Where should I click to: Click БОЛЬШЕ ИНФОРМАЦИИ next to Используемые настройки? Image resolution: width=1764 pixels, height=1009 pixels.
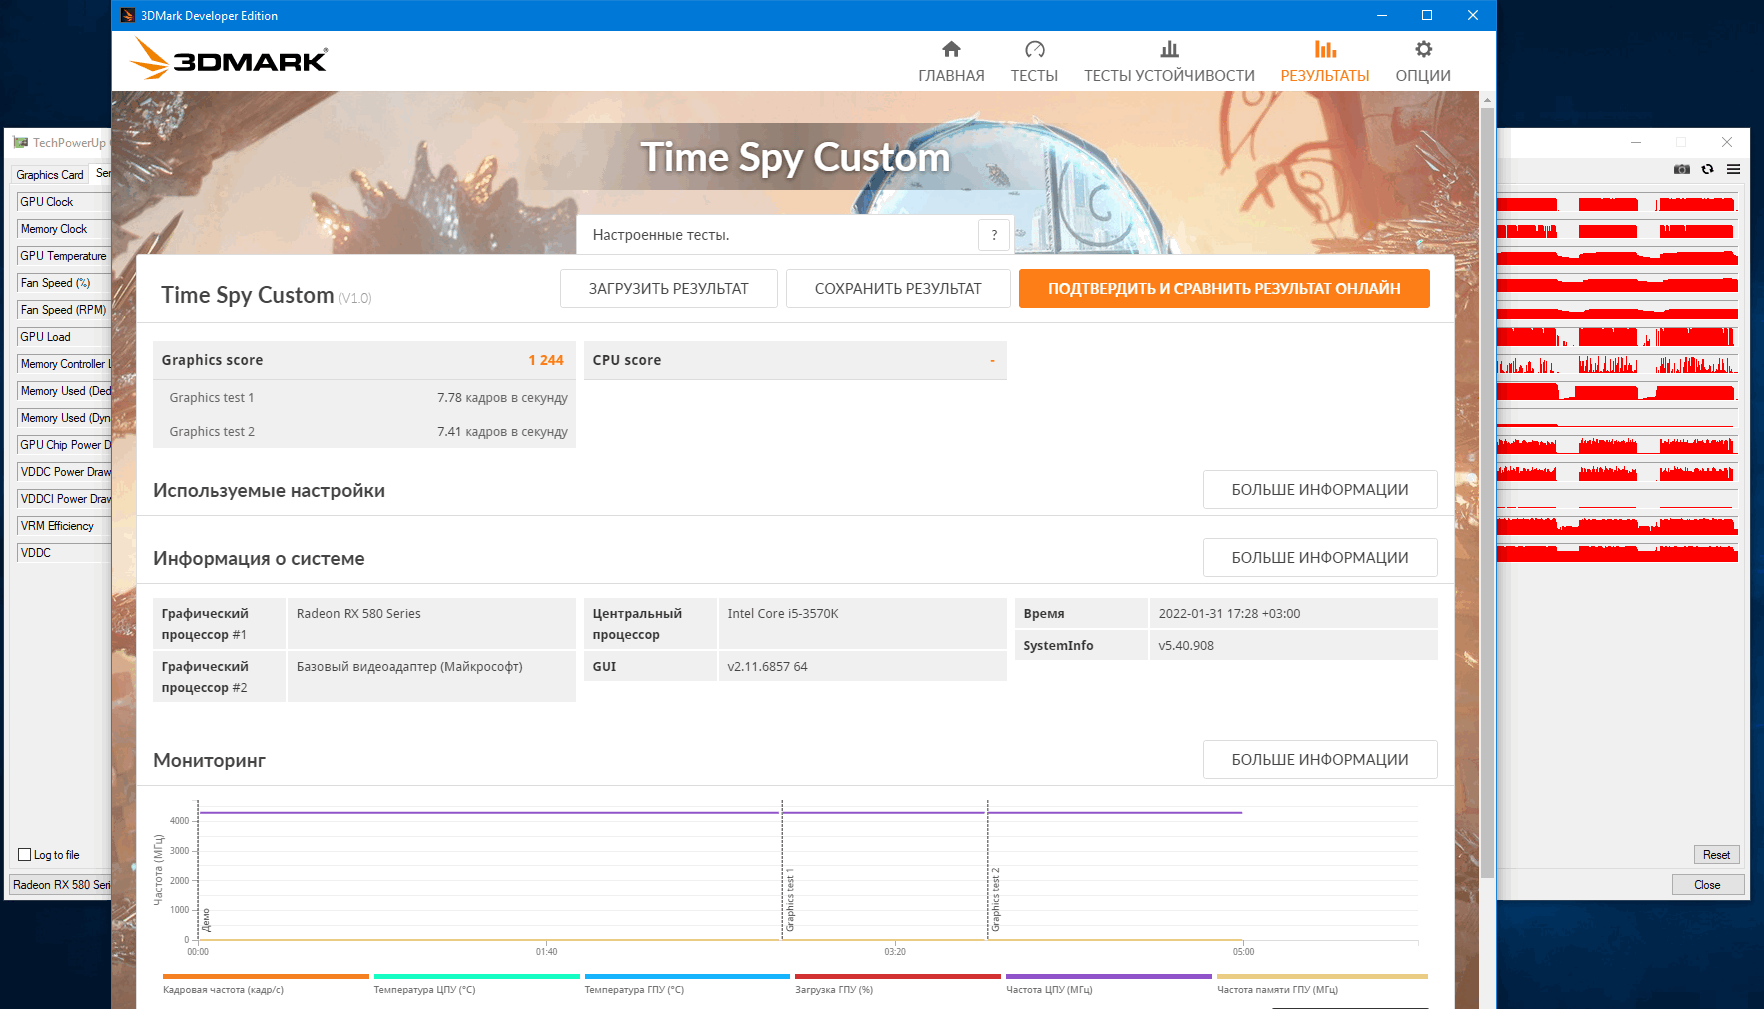(x=1320, y=490)
